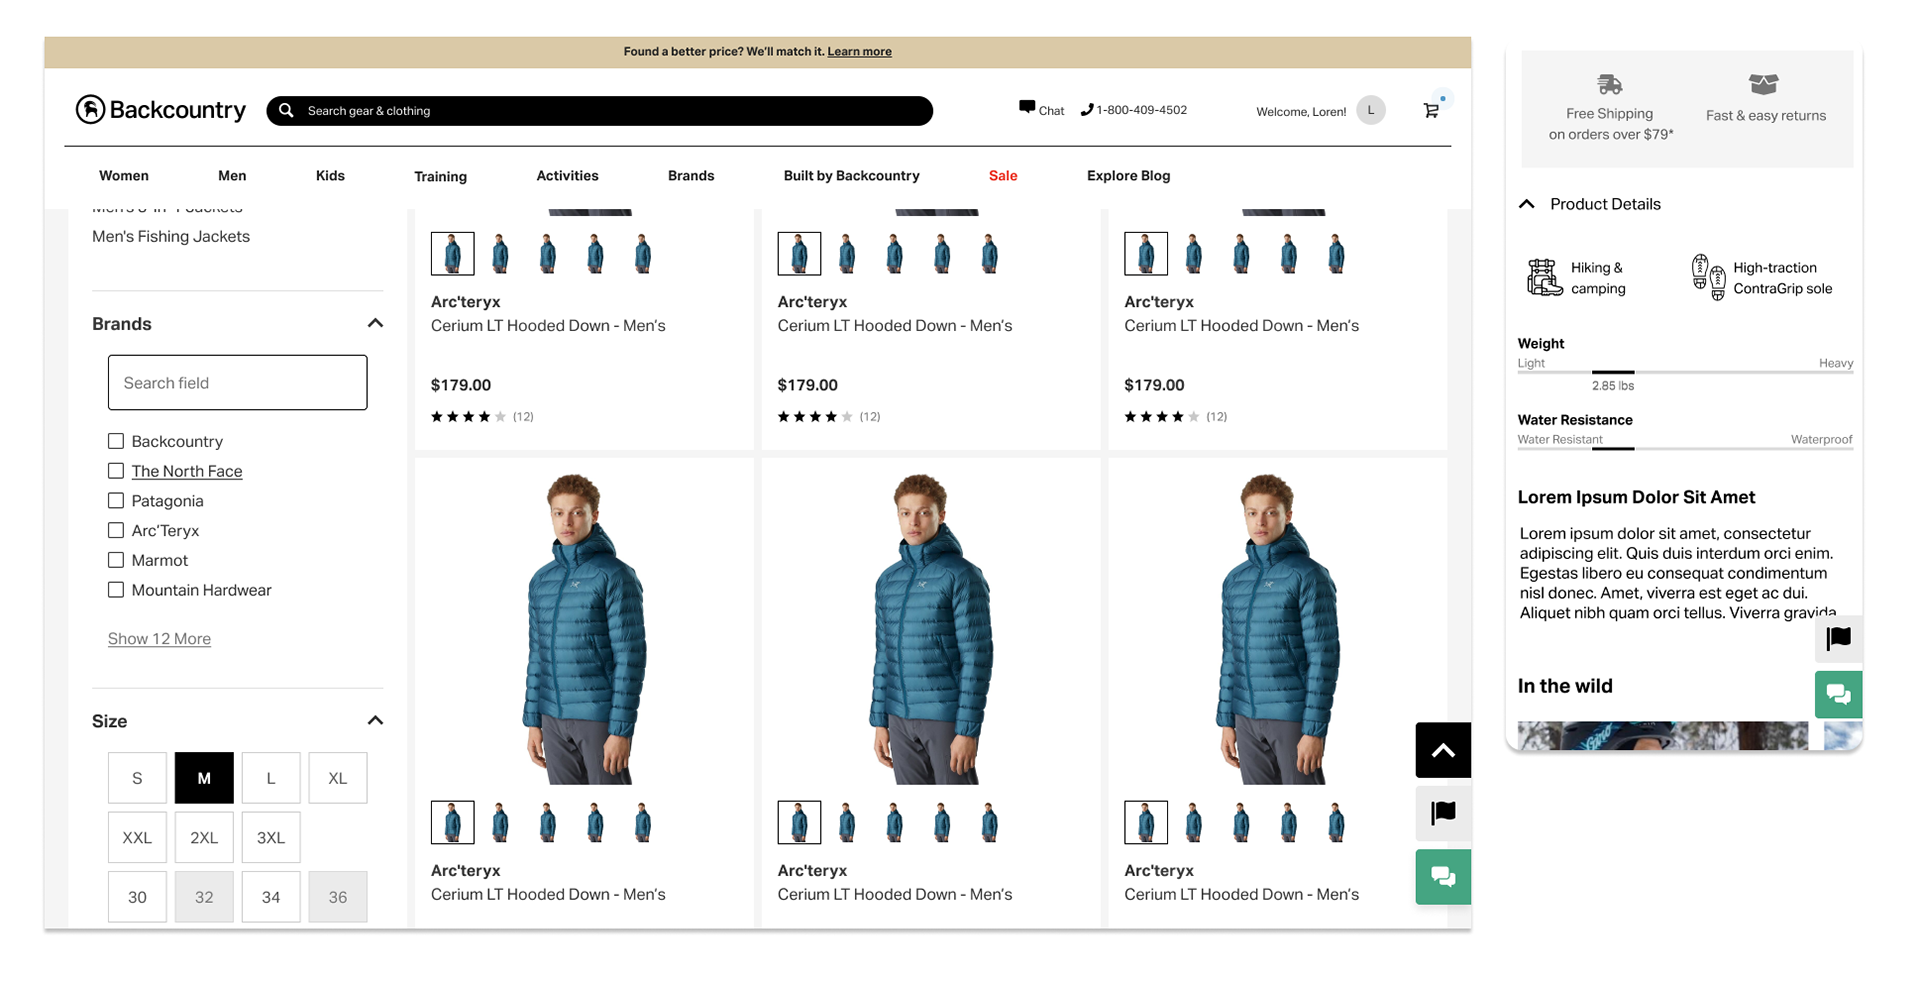The width and height of the screenshot is (1920, 982).
Task: Click Lorem Ipsum Dolor Sit Amet heading
Action: pos(1636,497)
